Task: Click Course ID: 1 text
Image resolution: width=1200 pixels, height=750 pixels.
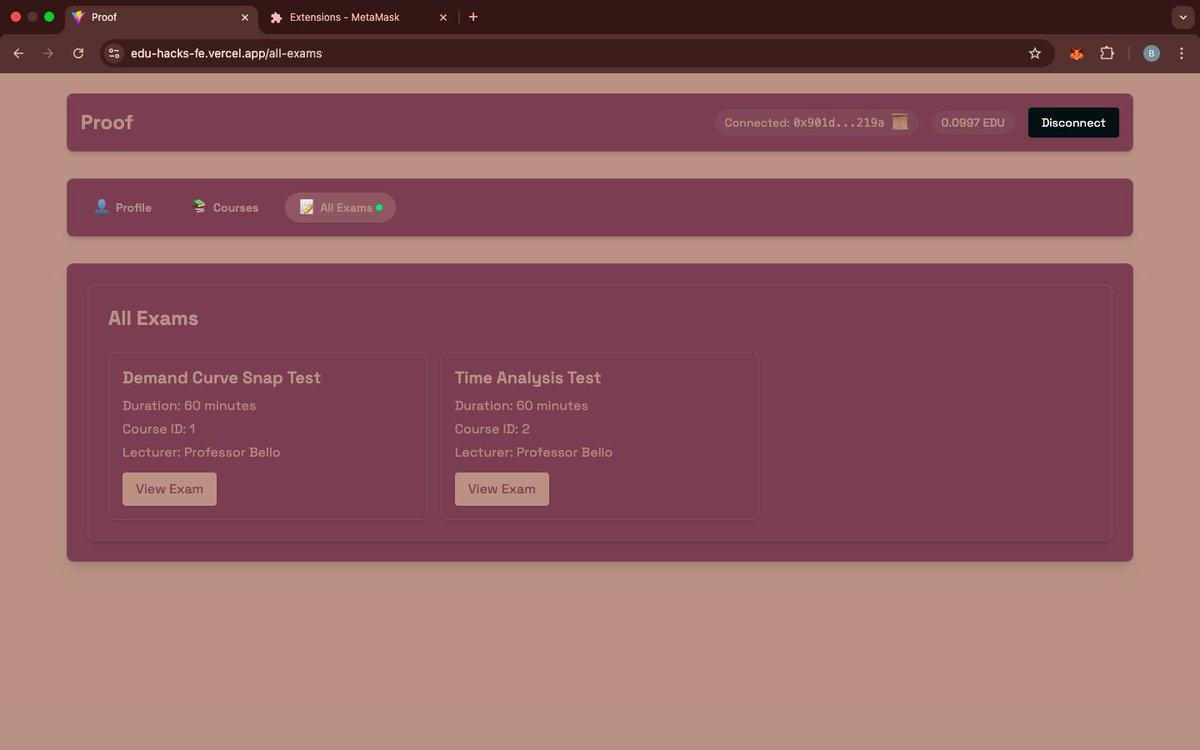Action: [x=159, y=429]
